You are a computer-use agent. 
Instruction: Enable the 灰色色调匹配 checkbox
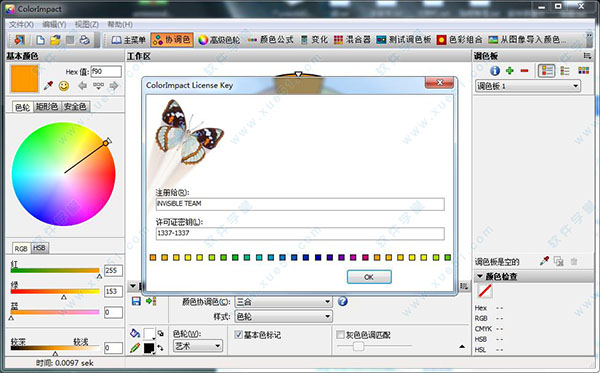[x=340, y=335]
